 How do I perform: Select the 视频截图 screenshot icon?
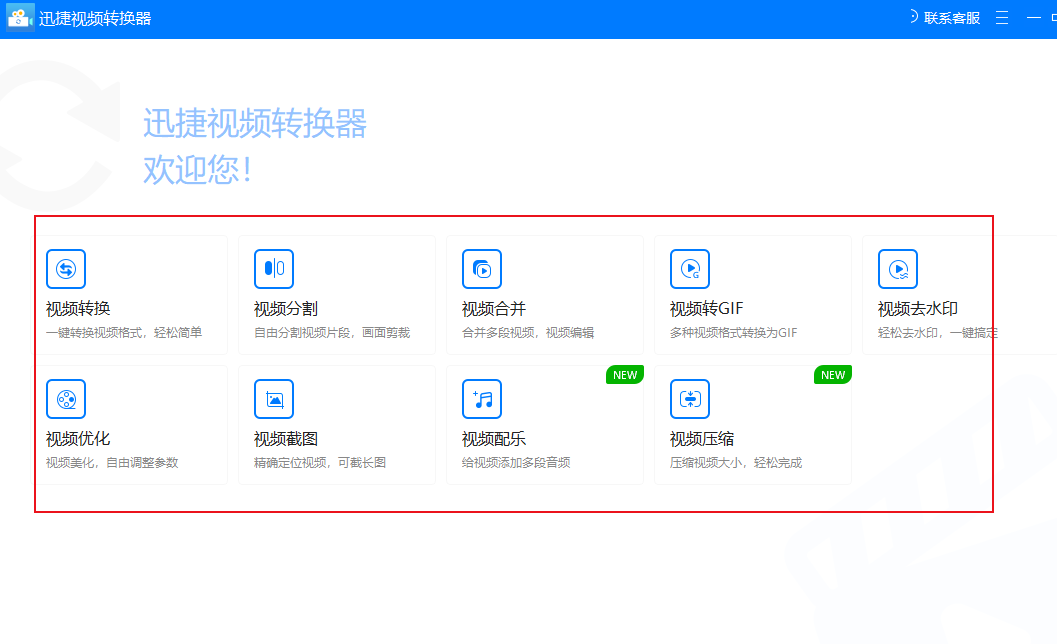click(x=274, y=399)
